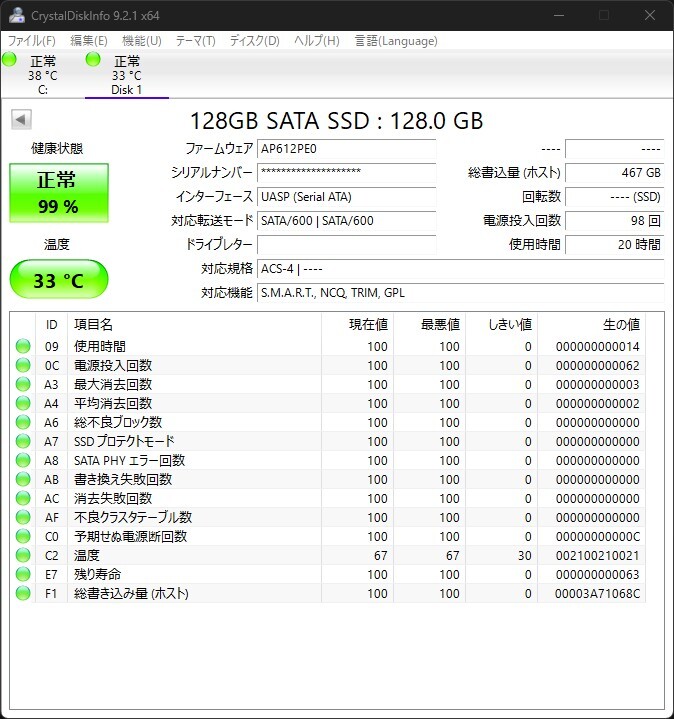Open the ディスク(D) menu

pos(254,41)
